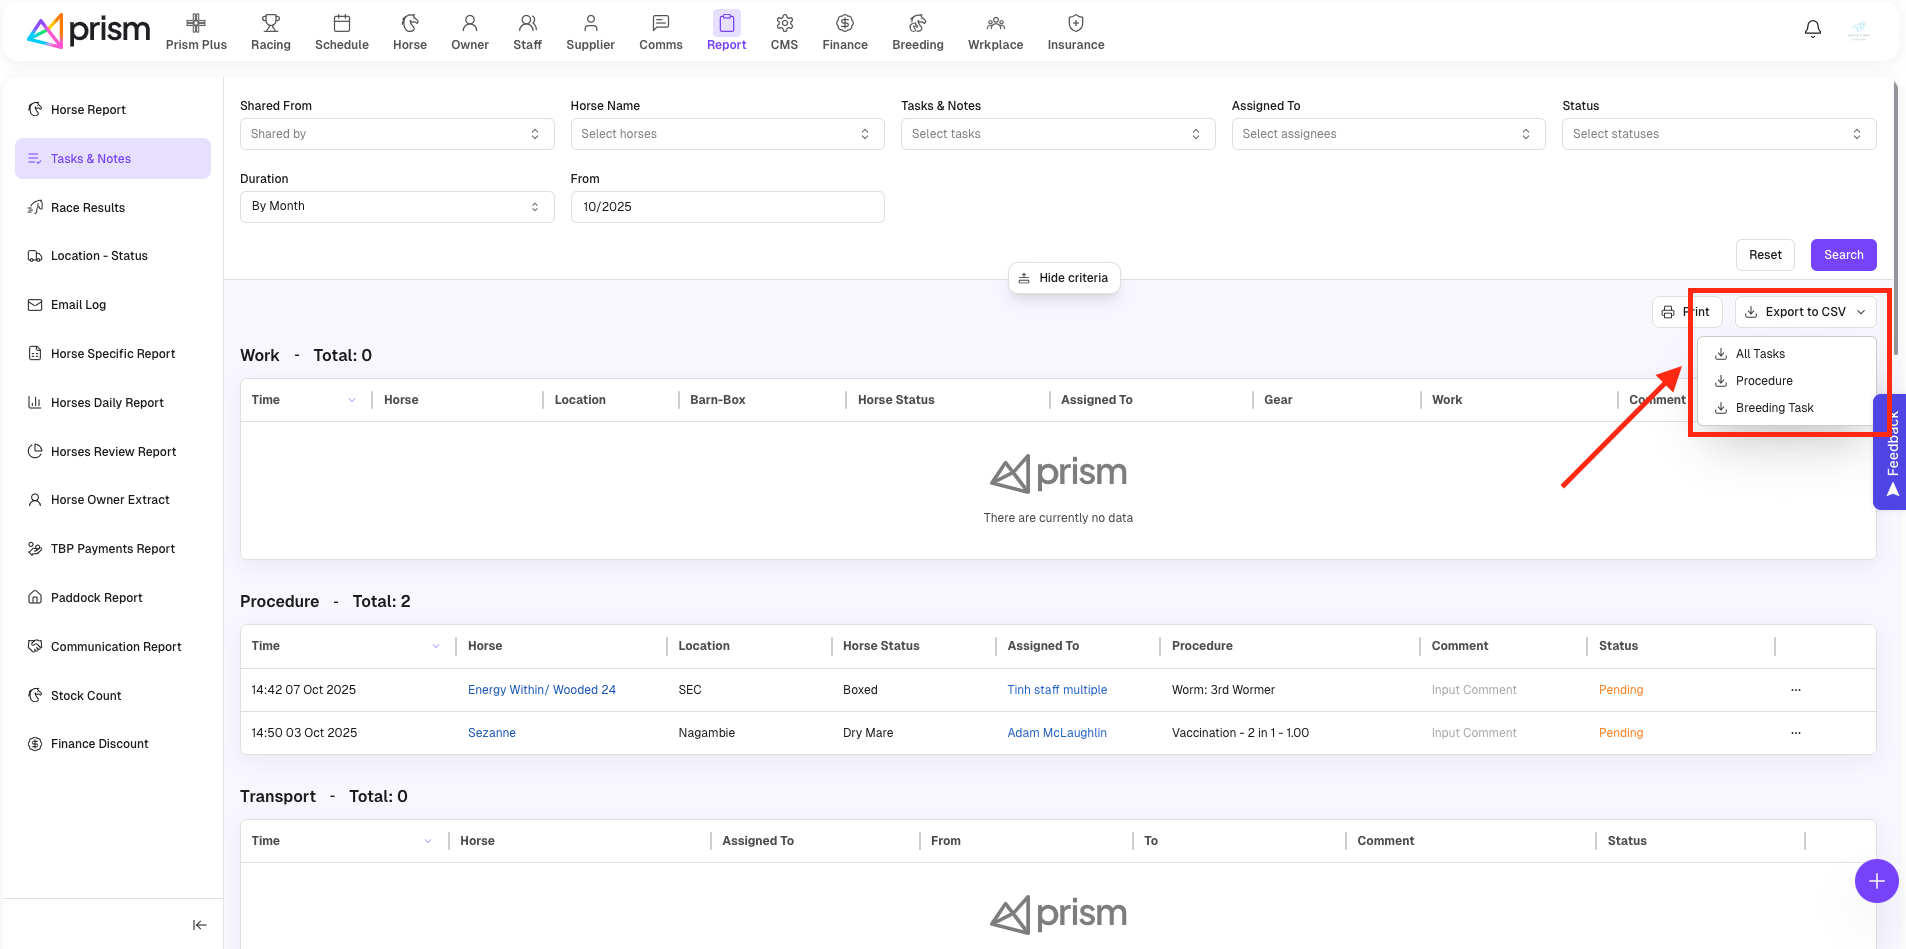Collapse the left sidebar panel
Image resolution: width=1906 pixels, height=949 pixels.
[199, 925]
